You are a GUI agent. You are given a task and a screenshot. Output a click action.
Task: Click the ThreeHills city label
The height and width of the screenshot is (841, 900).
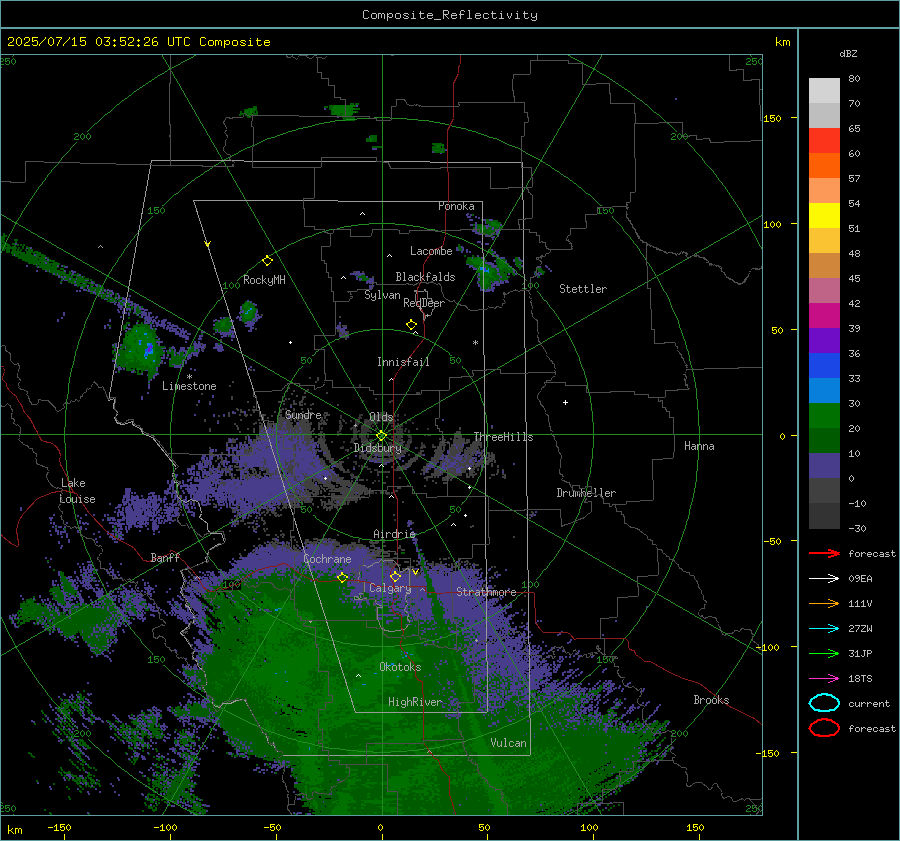point(503,437)
